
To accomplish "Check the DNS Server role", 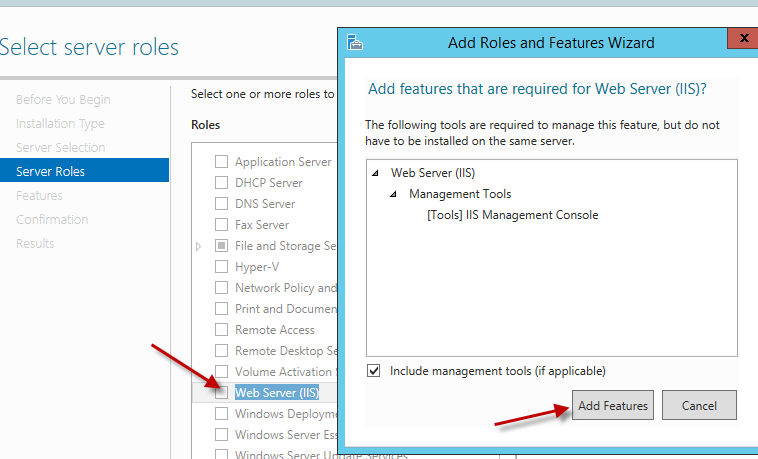I will pyautogui.click(x=221, y=204).
